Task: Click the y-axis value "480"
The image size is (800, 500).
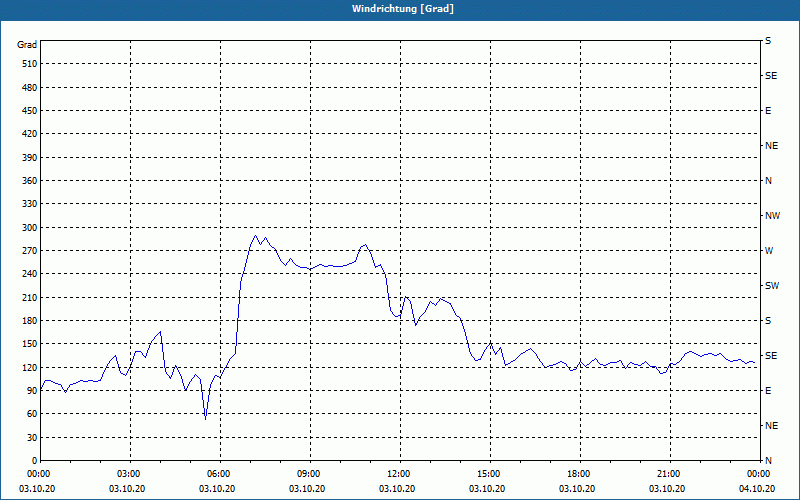Action: point(30,88)
